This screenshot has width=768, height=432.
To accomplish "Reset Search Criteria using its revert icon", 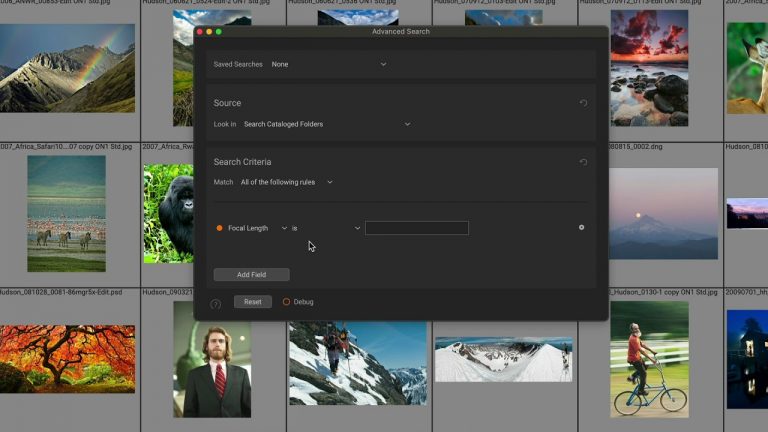I will click(583, 162).
